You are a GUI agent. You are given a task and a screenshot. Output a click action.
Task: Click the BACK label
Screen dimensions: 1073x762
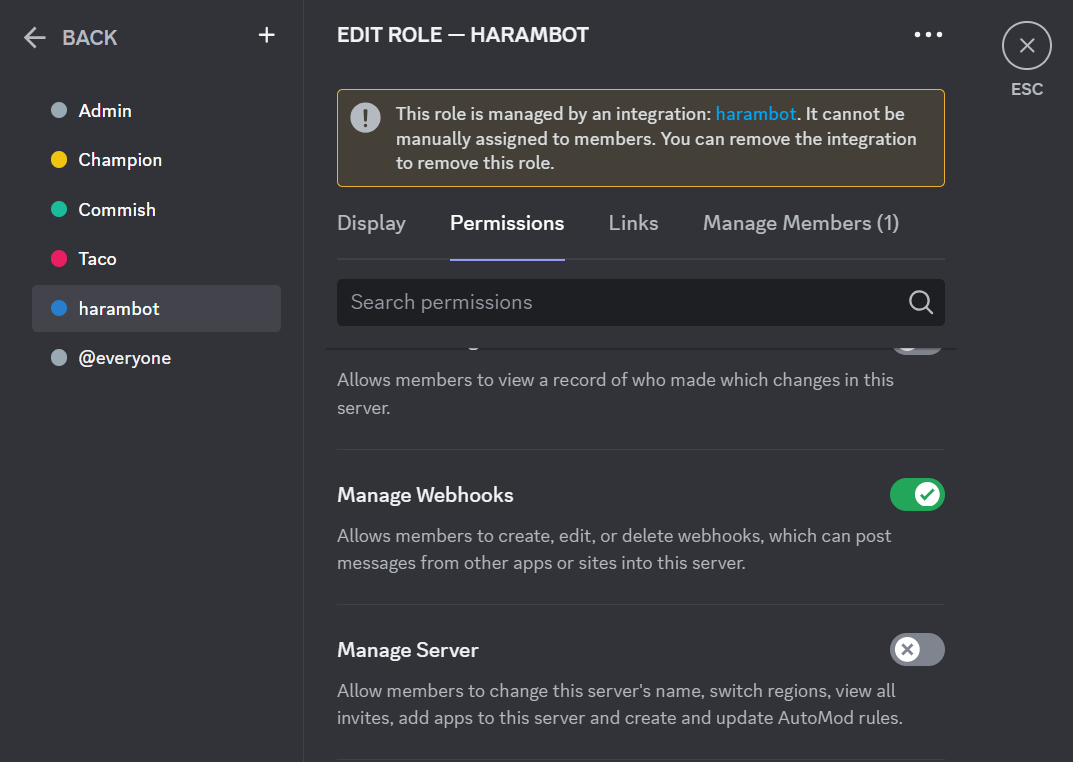(x=90, y=38)
